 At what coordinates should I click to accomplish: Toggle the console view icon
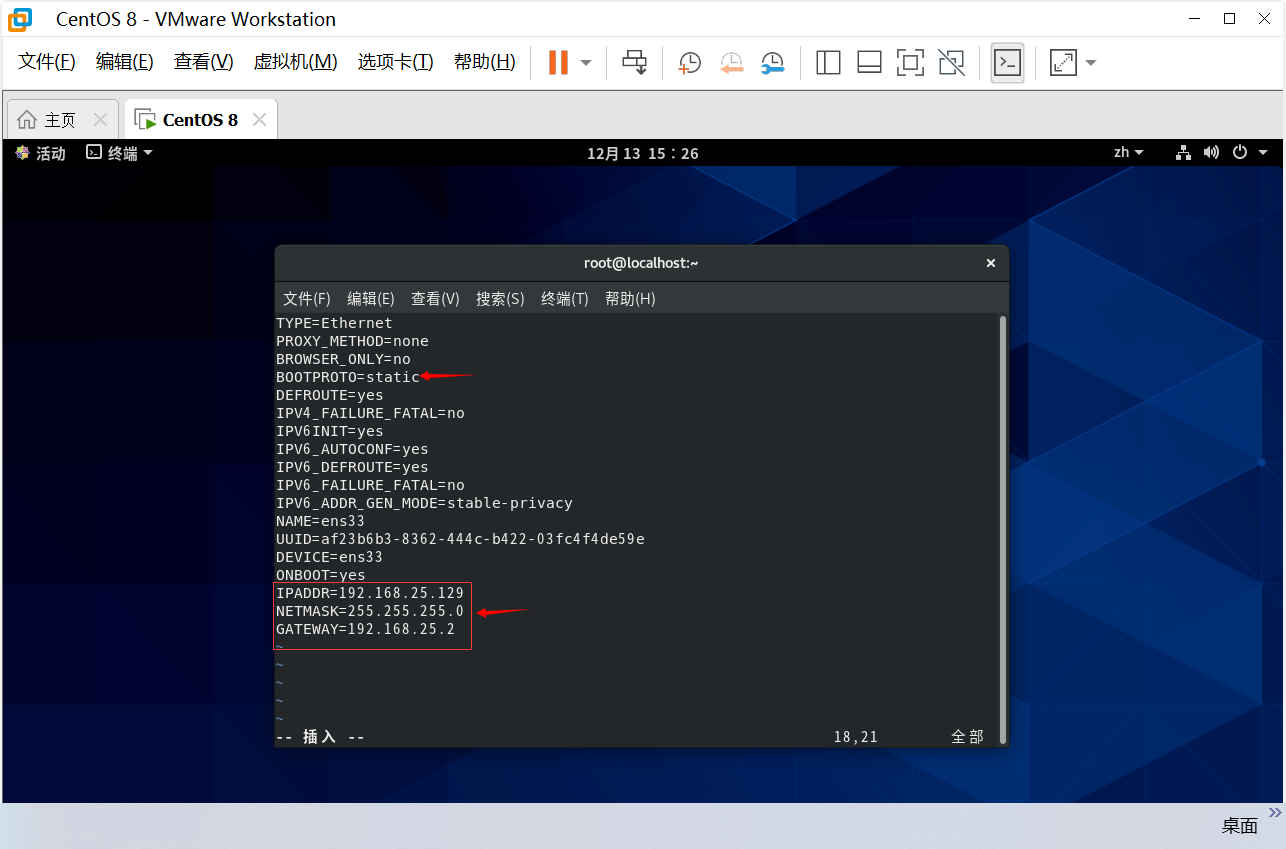[1007, 63]
